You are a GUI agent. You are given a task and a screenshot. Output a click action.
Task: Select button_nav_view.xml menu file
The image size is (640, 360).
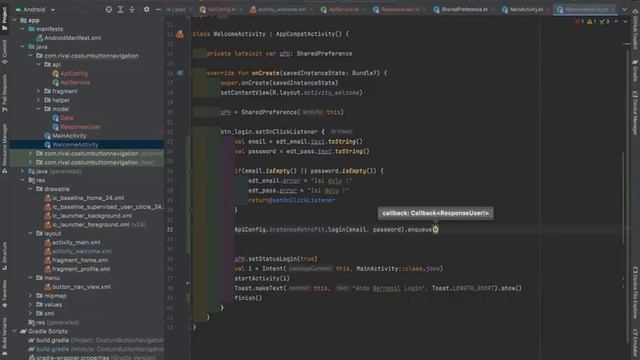click(x=77, y=287)
